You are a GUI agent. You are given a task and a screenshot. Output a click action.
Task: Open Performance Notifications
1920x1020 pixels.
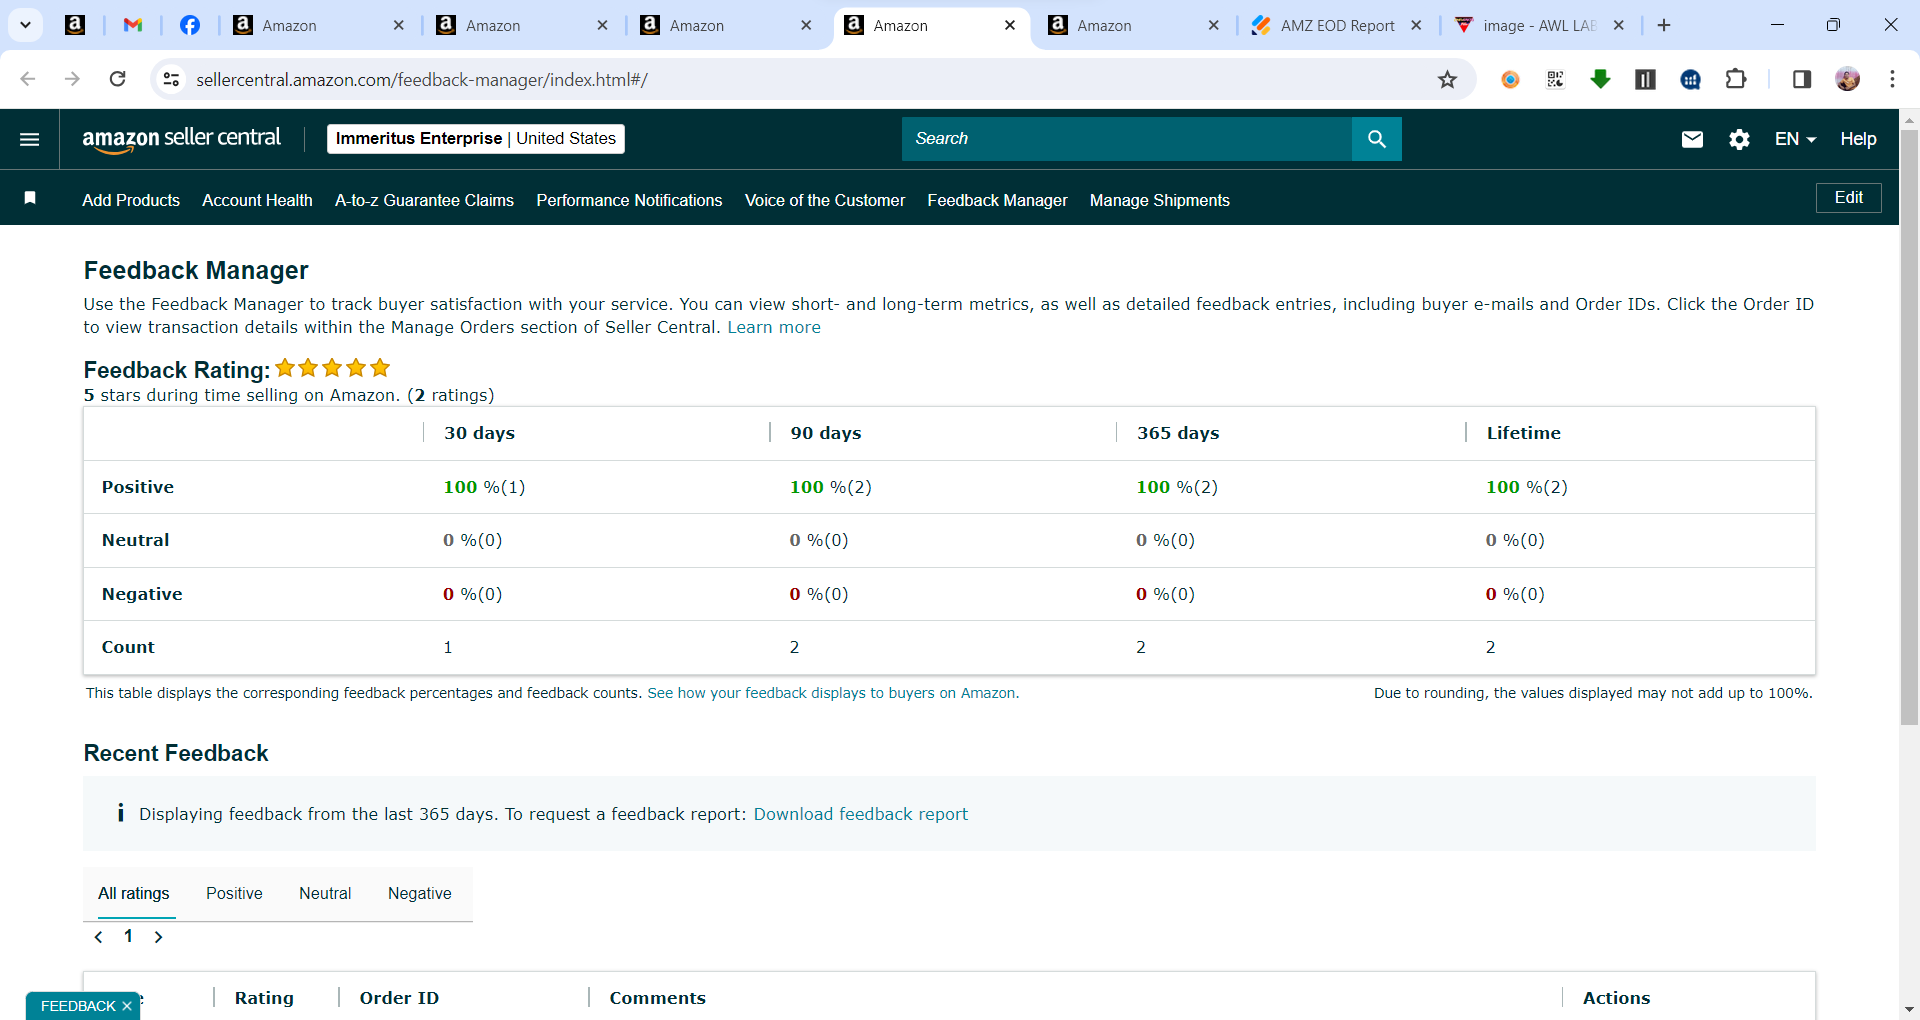pyautogui.click(x=629, y=200)
